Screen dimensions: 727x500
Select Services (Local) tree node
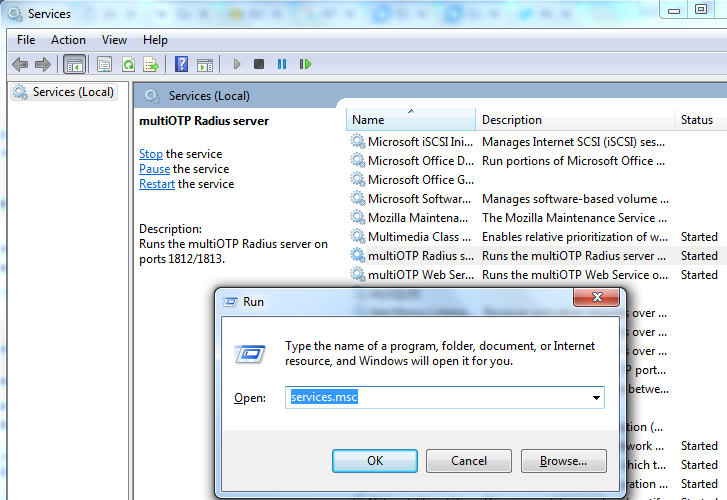(x=64, y=92)
